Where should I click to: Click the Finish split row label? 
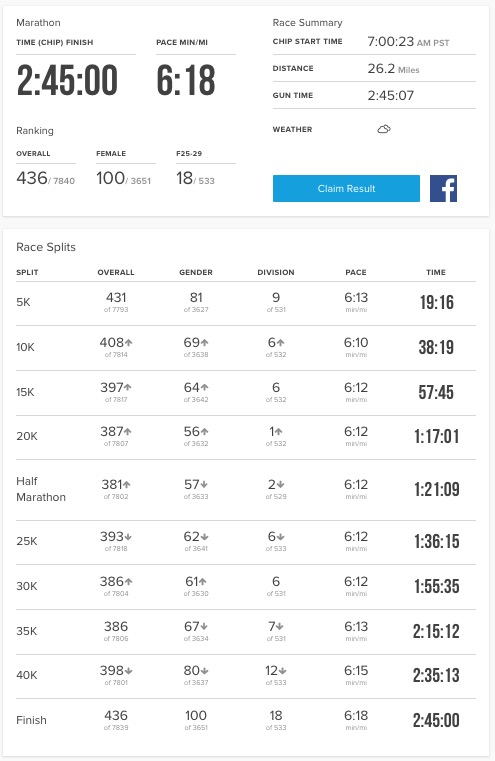coord(31,720)
